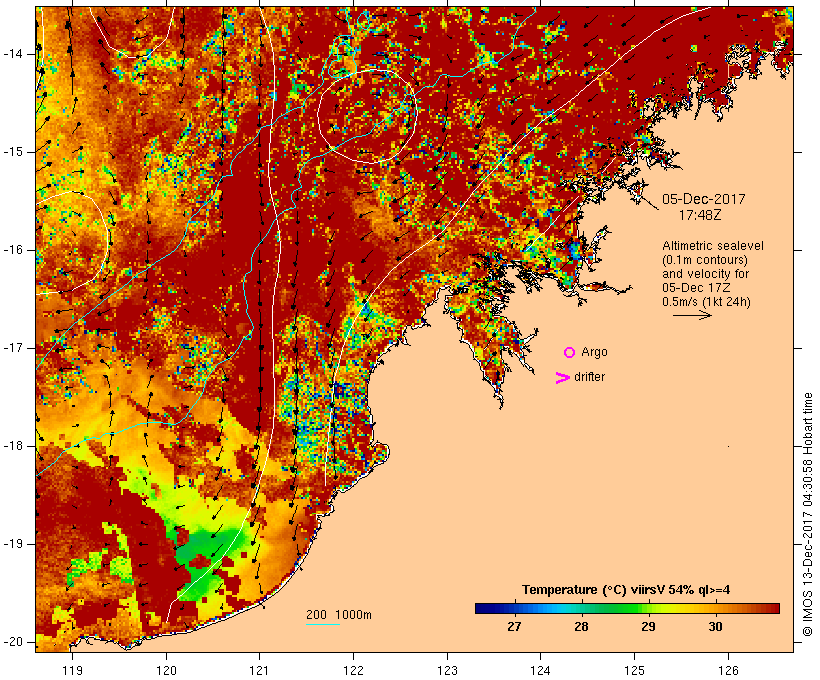This screenshot has height=680, width=820.
Task: Click the 0.5m/s velocity reference arrow
Action: (692, 315)
